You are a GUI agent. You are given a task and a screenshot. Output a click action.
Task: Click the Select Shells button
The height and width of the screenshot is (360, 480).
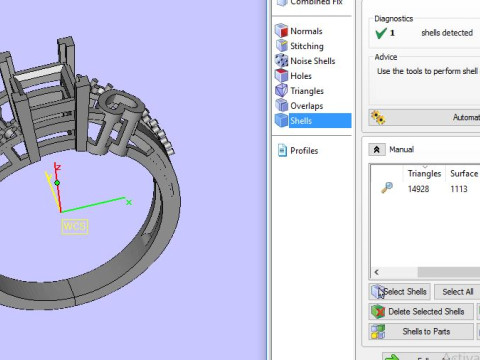click(399, 292)
